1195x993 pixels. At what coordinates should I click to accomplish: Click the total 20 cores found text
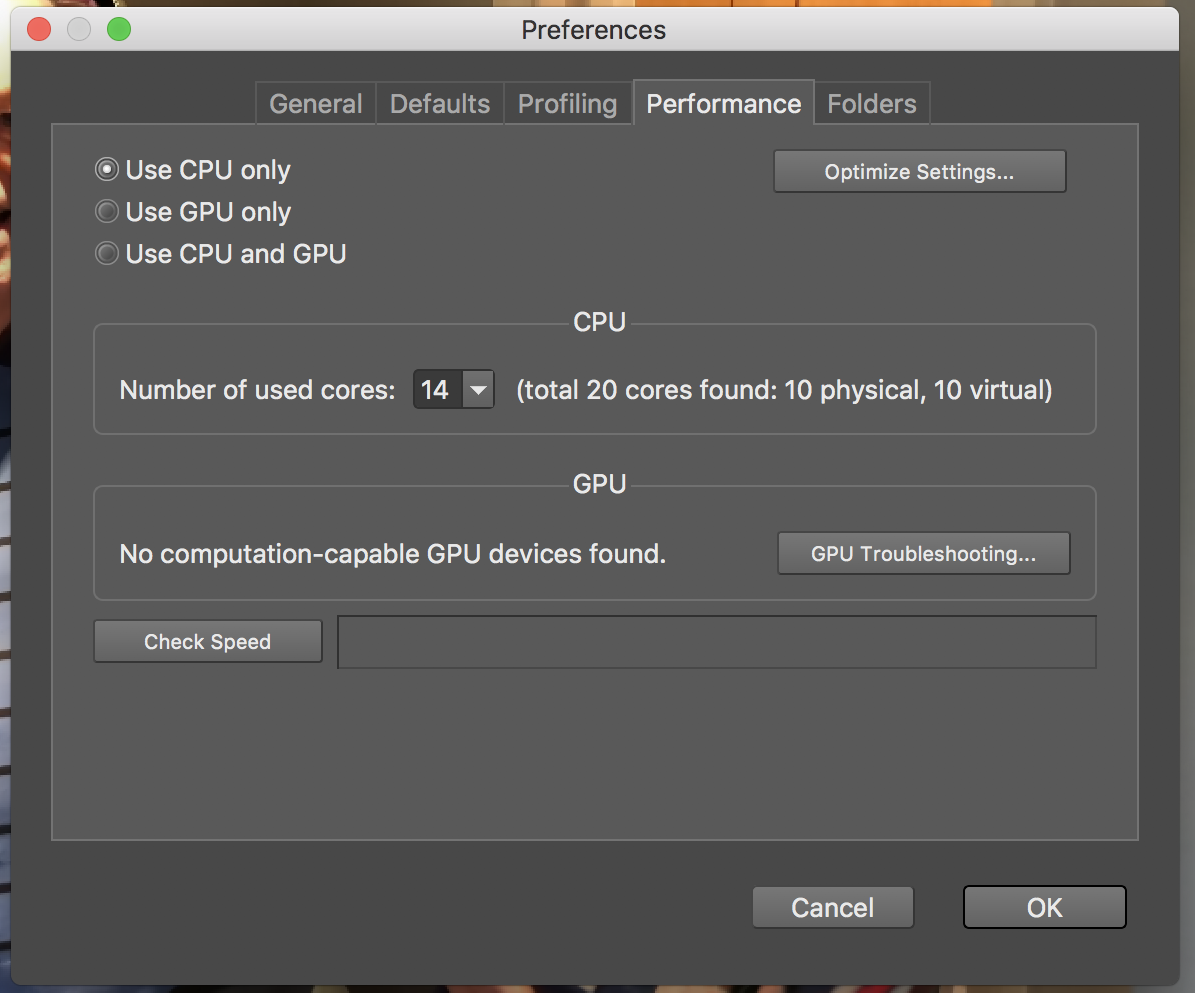pyautogui.click(x=784, y=390)
